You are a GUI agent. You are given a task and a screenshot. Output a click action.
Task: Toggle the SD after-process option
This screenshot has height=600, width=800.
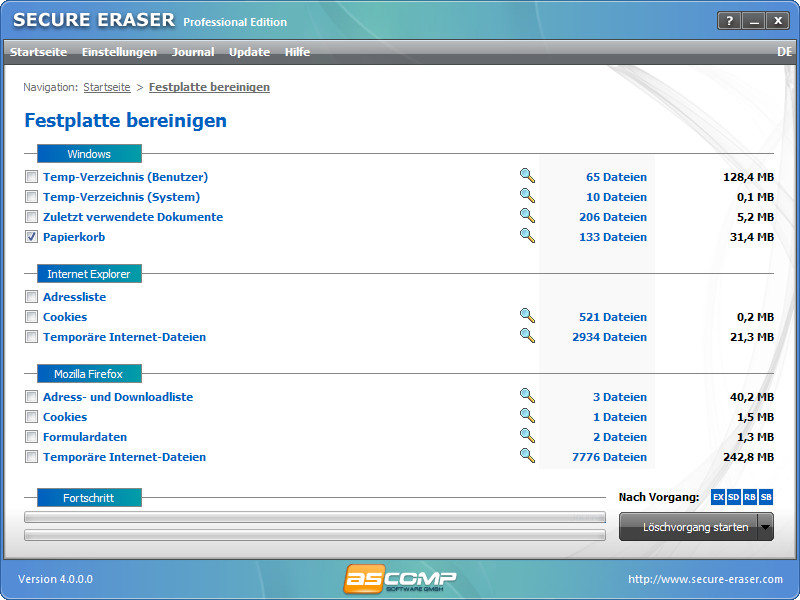point(734,497)
